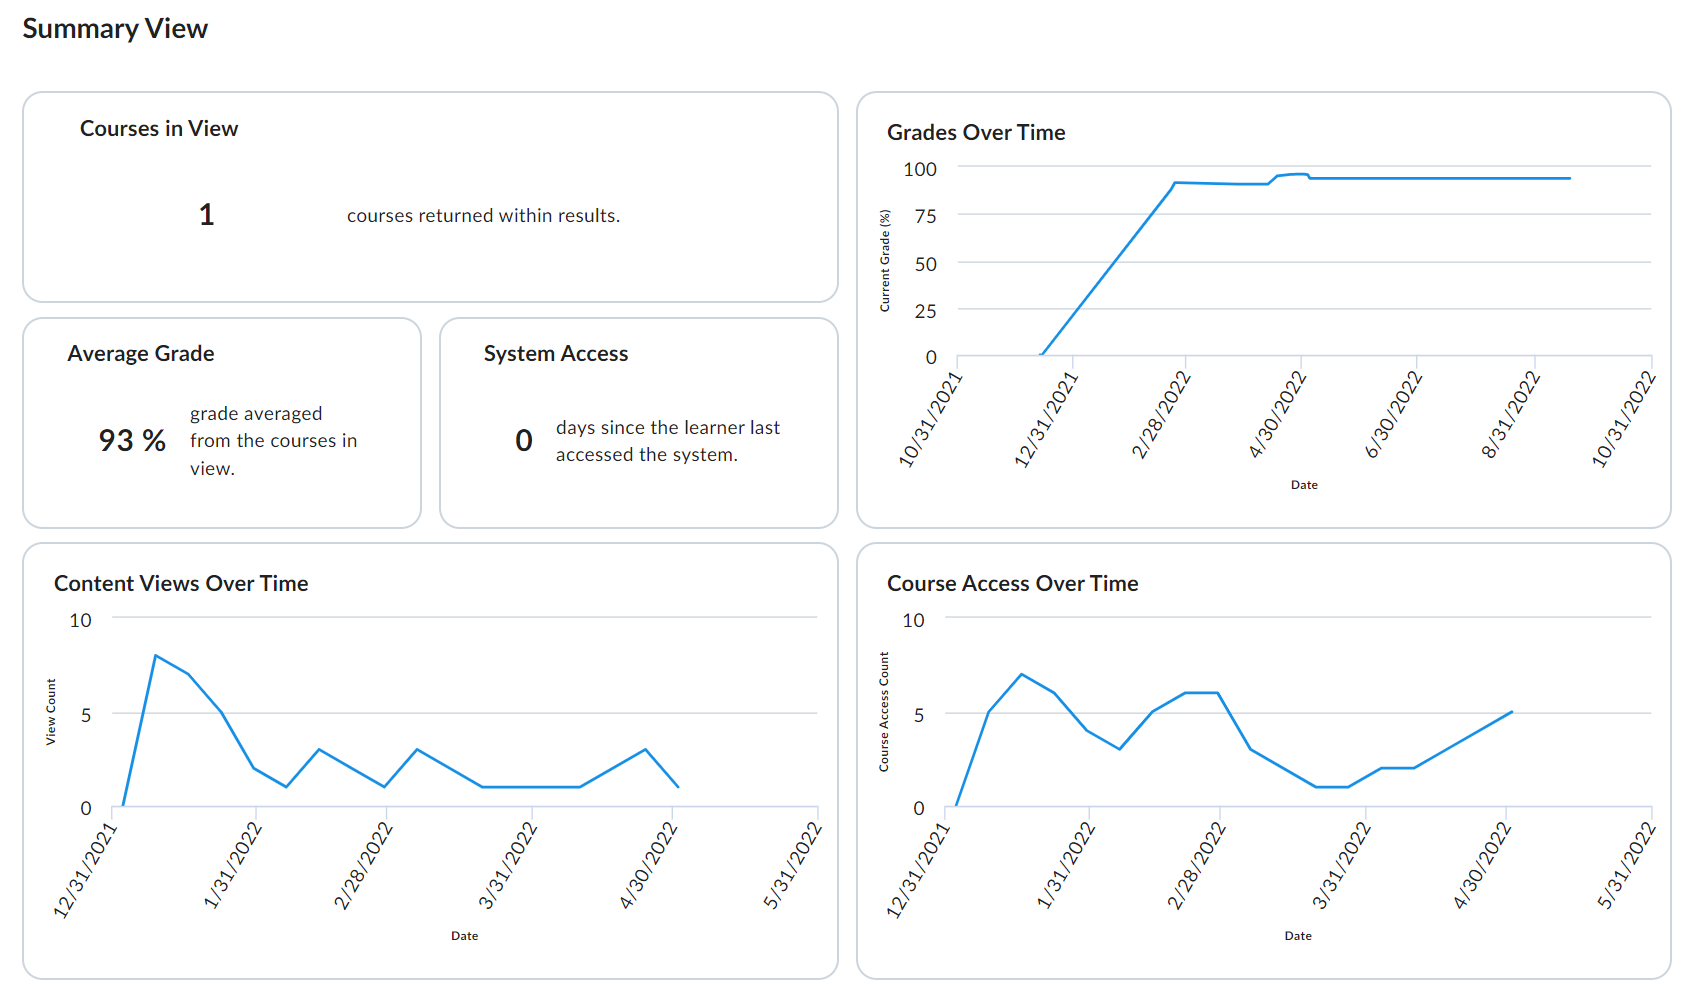Screen dimensions: 1683x984
Task: Click the highest peak of Course Access line
Action: [1021, 675]
